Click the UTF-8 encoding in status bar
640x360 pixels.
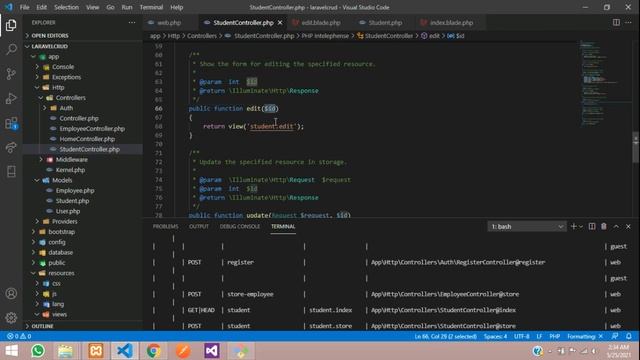tap(522, 336)
